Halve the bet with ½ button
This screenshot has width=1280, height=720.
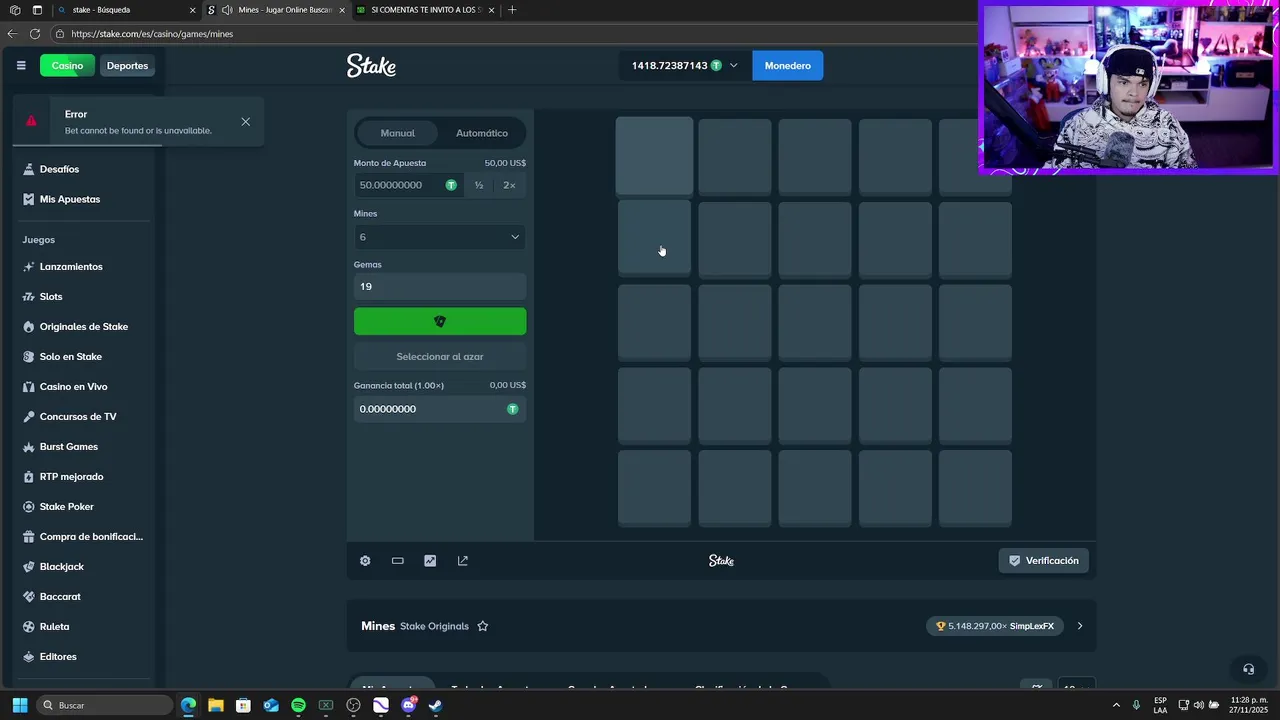coord(479,185)
